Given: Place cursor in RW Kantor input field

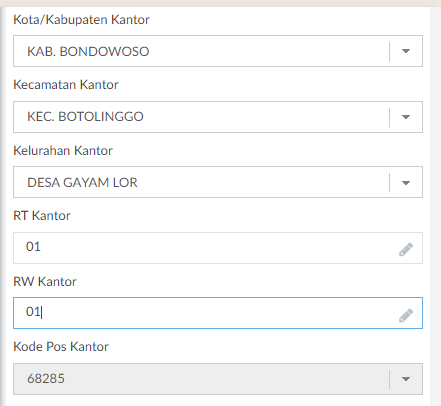Looking at the screenshot, I should click(x=218, y=313).
